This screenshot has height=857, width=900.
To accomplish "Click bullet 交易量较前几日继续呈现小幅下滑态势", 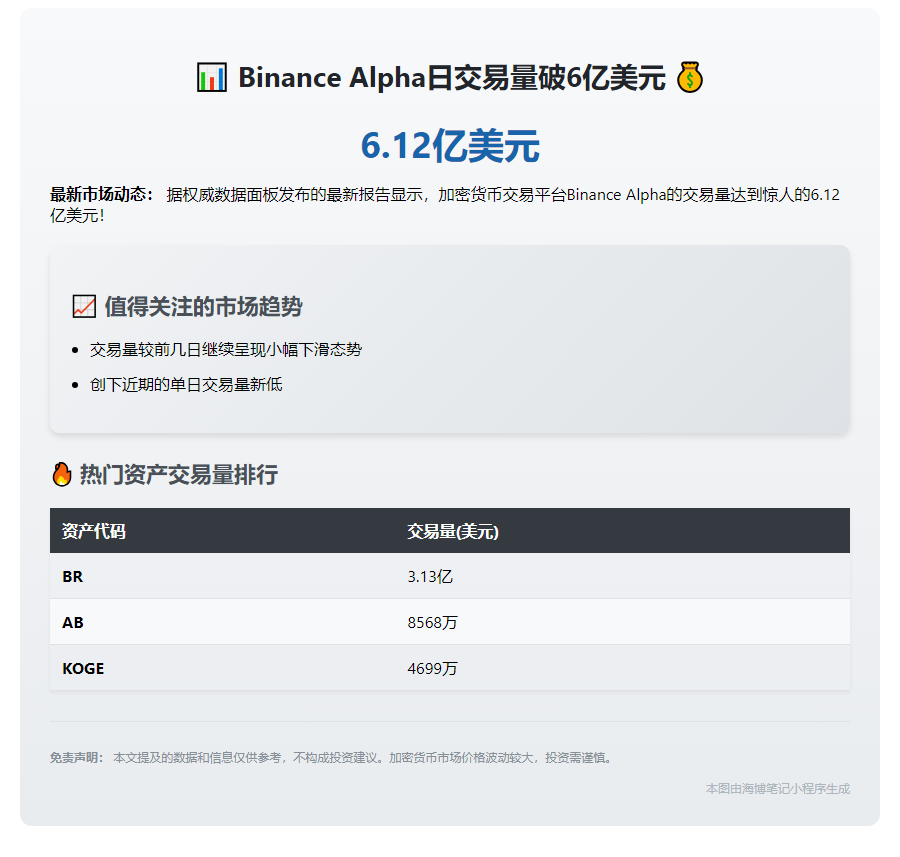I will point(226,350).
